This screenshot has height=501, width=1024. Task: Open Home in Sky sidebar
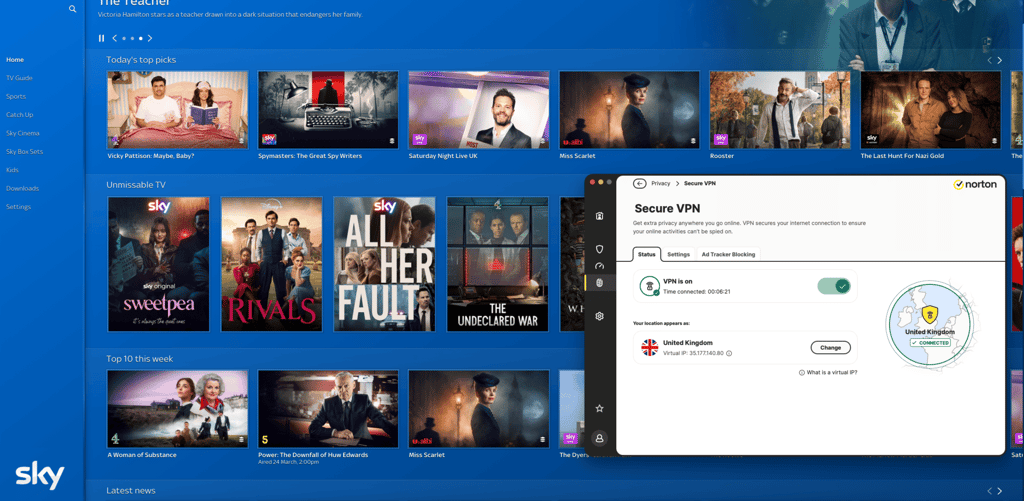tap(15, 59)
